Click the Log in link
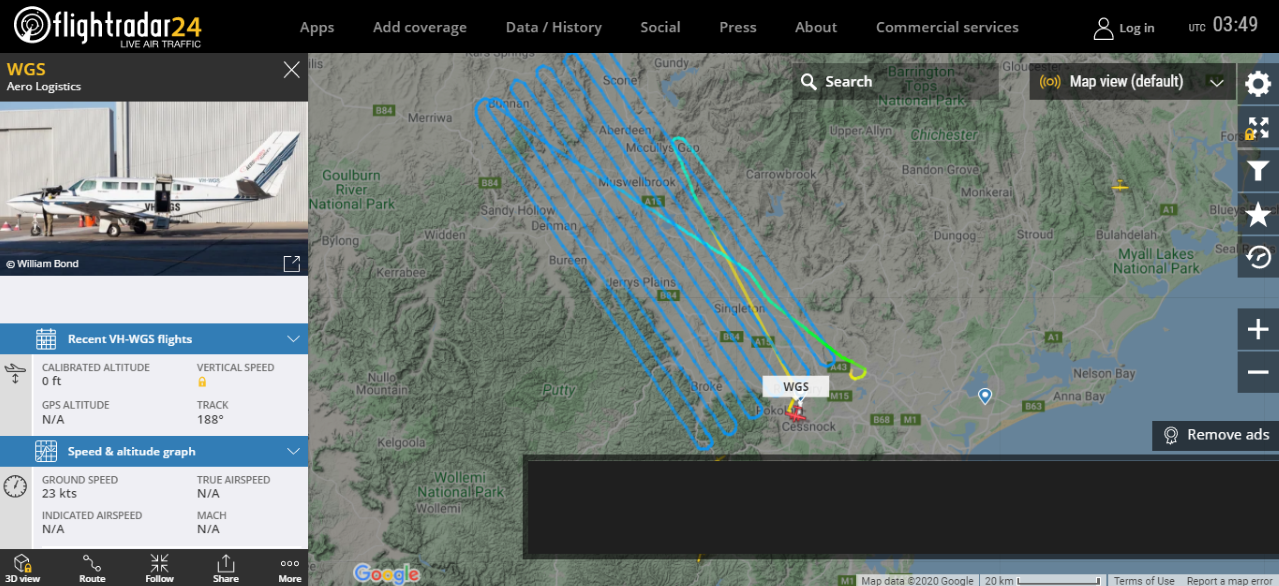This screenshot has height=586, width=1279. [x=1124, y=28]
